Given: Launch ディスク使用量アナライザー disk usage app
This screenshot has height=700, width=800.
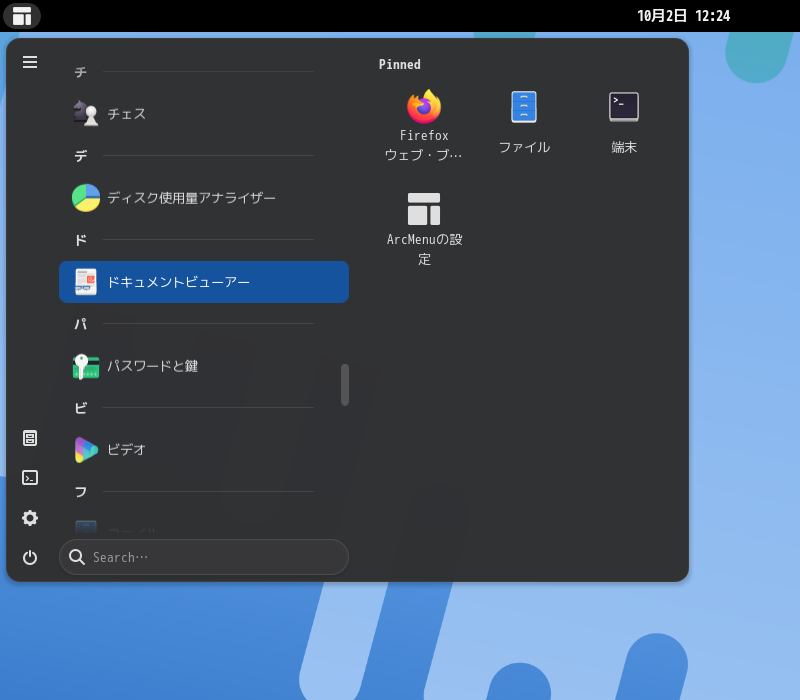Looking at the screenshot, I should [204, 198].
